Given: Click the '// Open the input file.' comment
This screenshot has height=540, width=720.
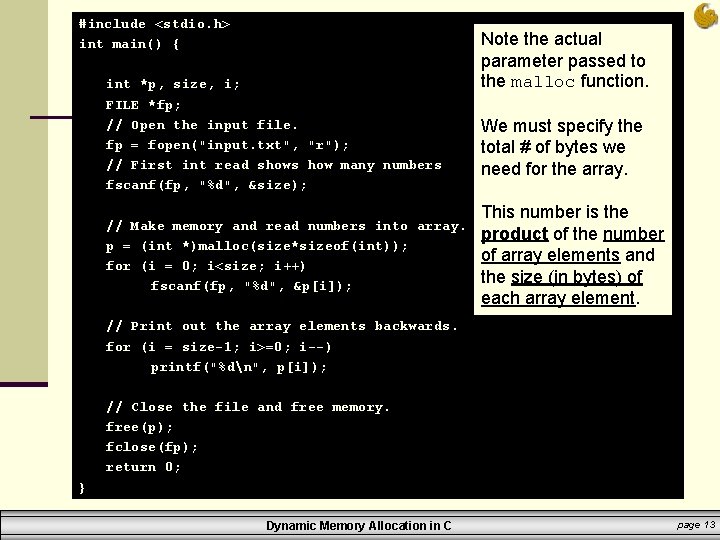Looking at the screenshot, I should coord(202,125).
